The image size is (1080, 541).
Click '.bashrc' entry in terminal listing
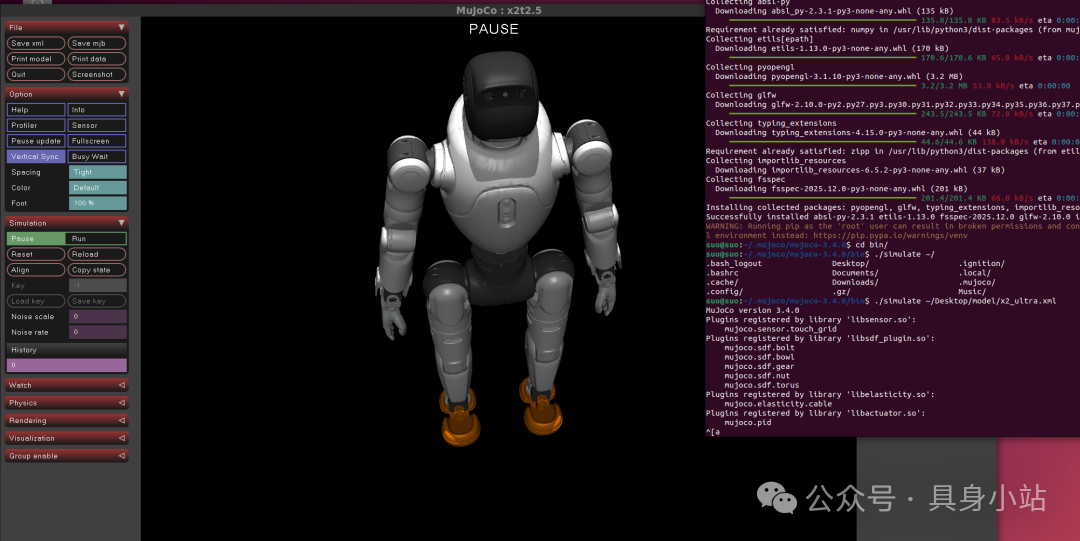coord(722,273)
